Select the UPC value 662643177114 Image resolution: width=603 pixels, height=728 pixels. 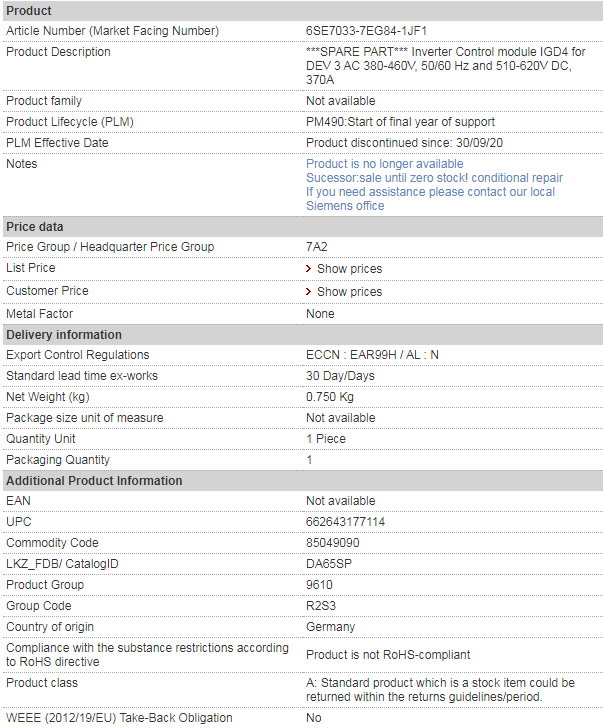[x=345, y=522]
